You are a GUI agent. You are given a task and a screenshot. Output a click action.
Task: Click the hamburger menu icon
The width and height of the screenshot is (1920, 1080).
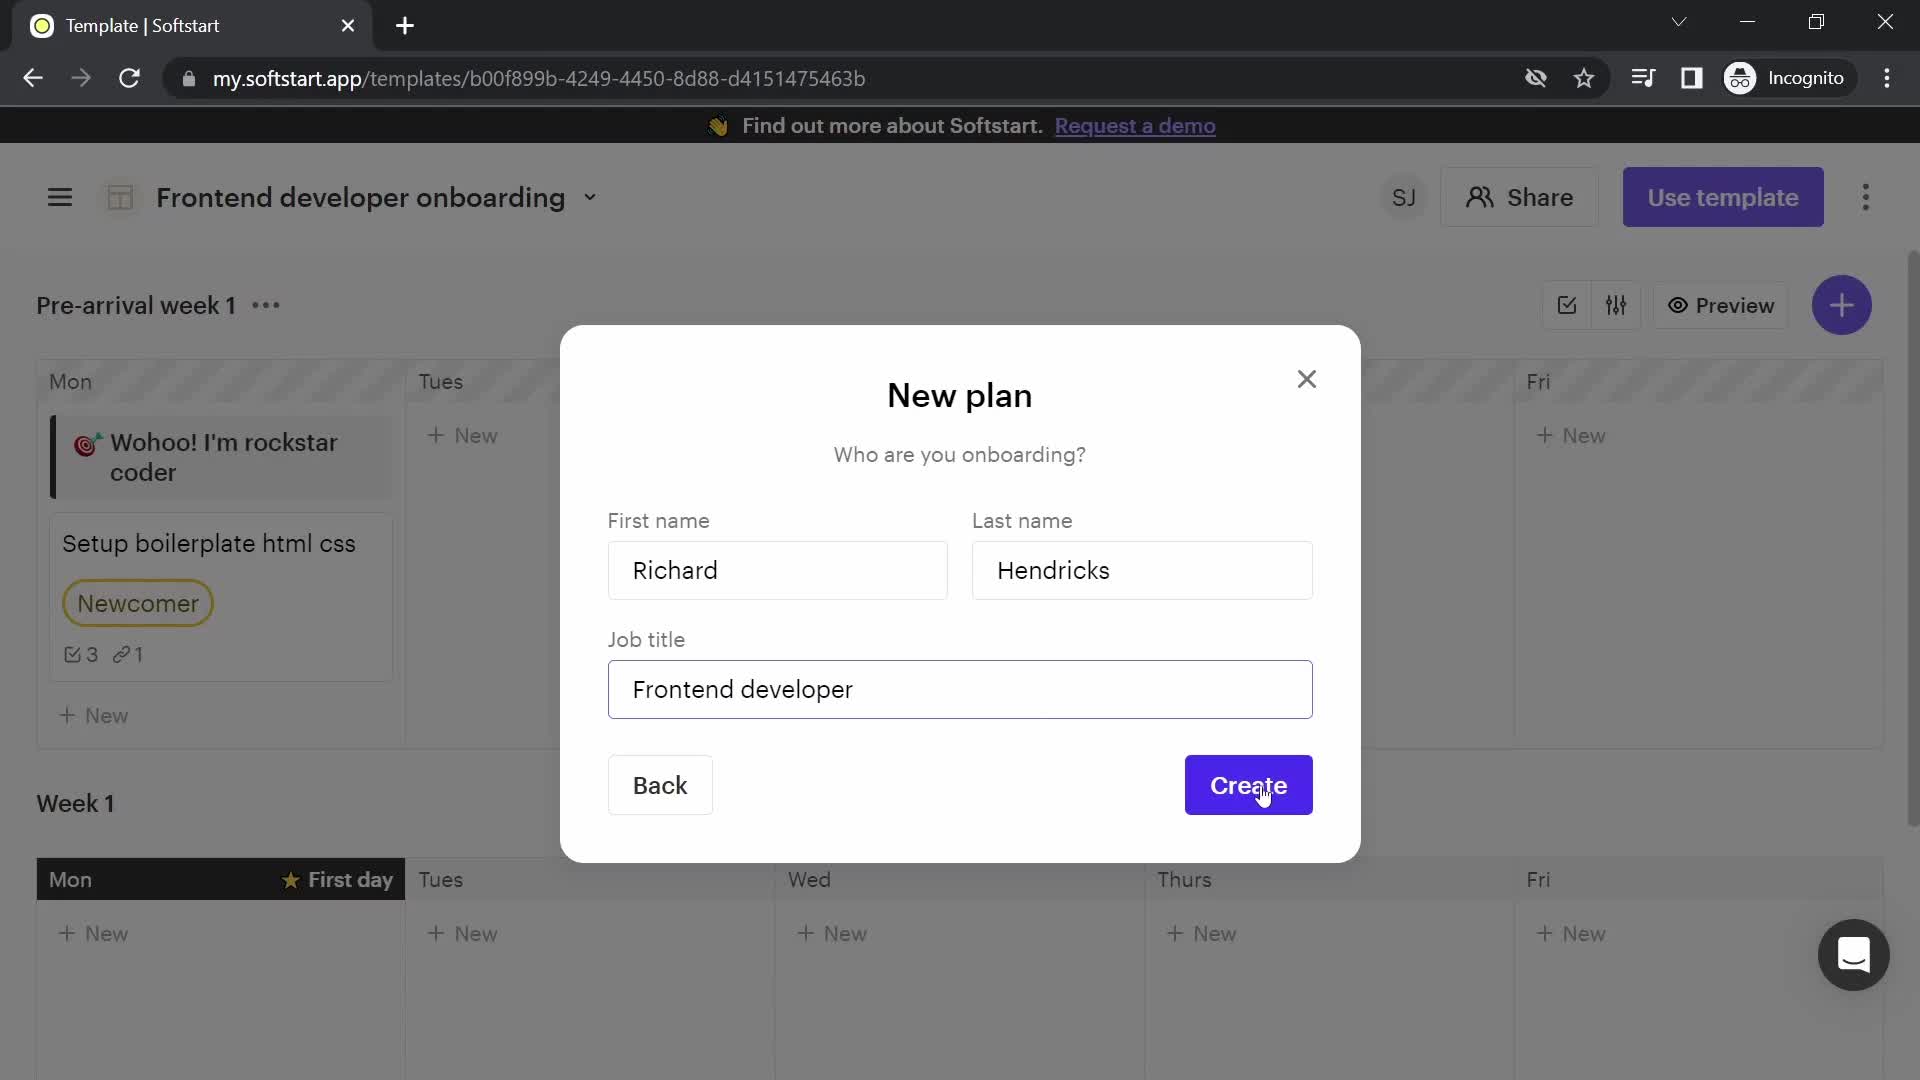tap(59, 198)
